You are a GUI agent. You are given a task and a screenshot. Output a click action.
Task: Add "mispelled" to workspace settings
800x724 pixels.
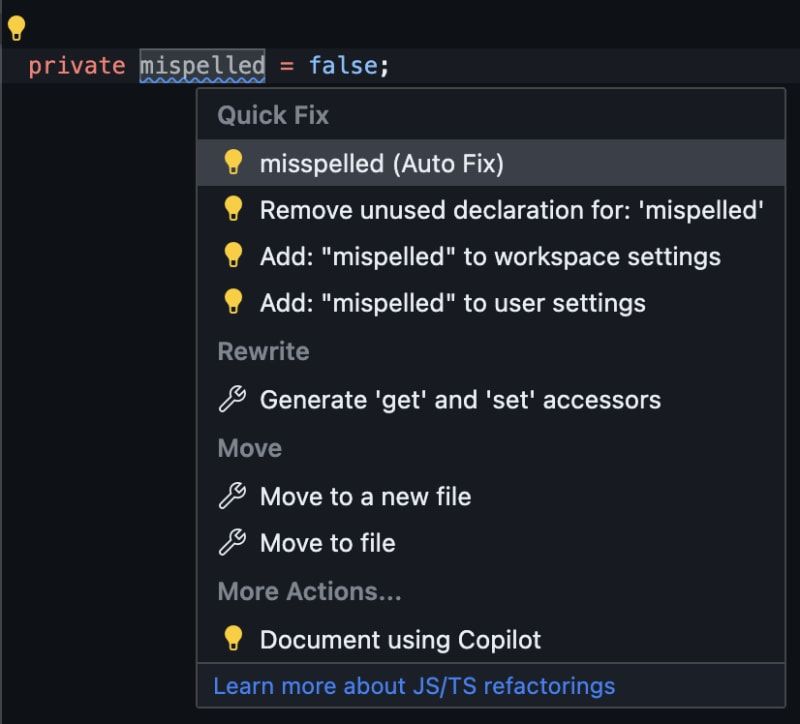pos(491,256)
